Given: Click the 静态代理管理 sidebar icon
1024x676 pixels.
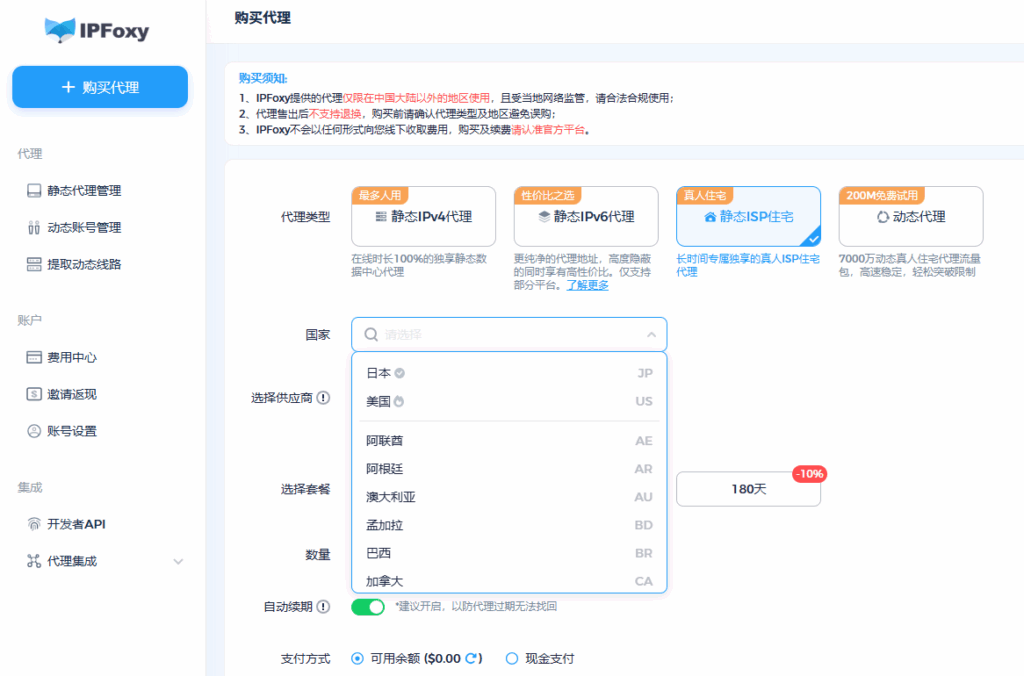Looking at the screenshot, I should tap(34, 191).
